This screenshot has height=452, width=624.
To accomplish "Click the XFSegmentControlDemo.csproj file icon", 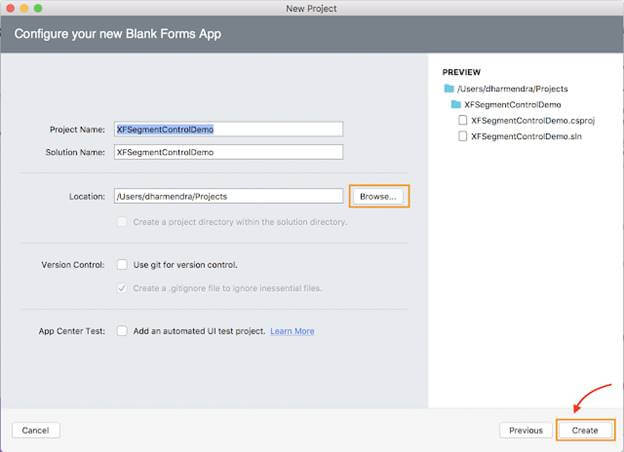I will (462, 120).
